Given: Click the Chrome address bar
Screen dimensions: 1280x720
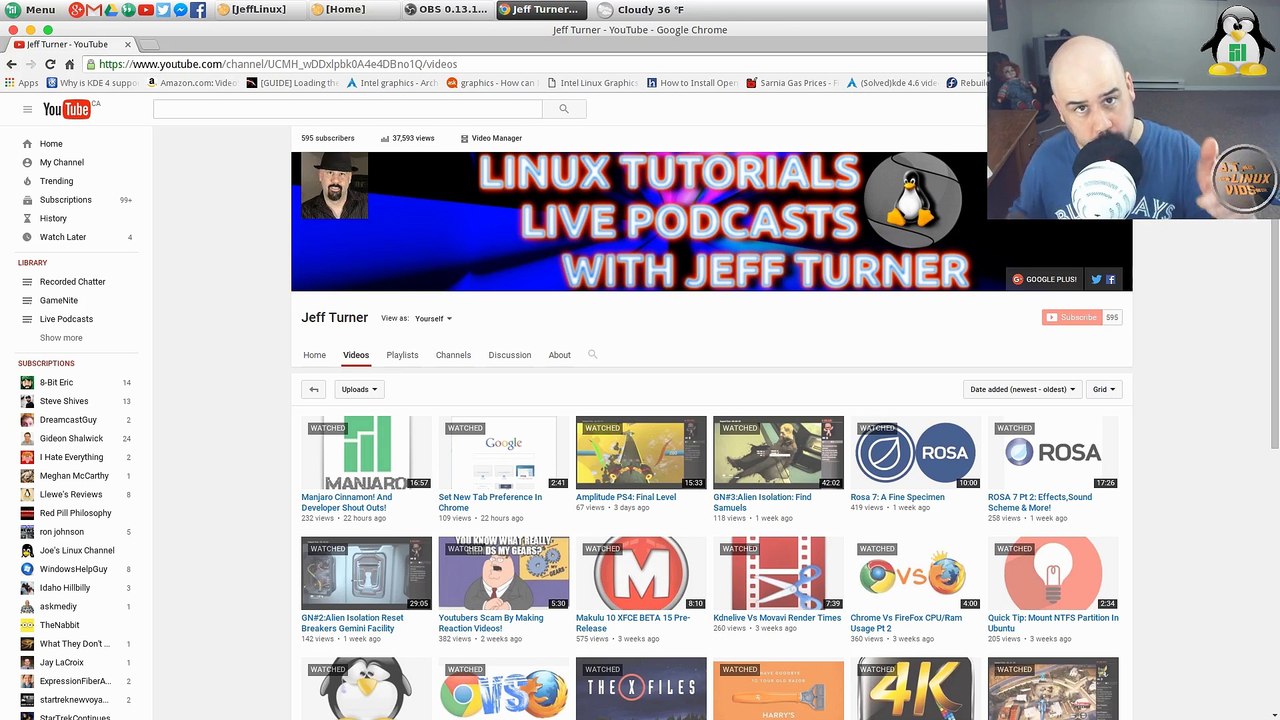Looking at the screenshot, I should pyautogui.click(x=530, y=64).
